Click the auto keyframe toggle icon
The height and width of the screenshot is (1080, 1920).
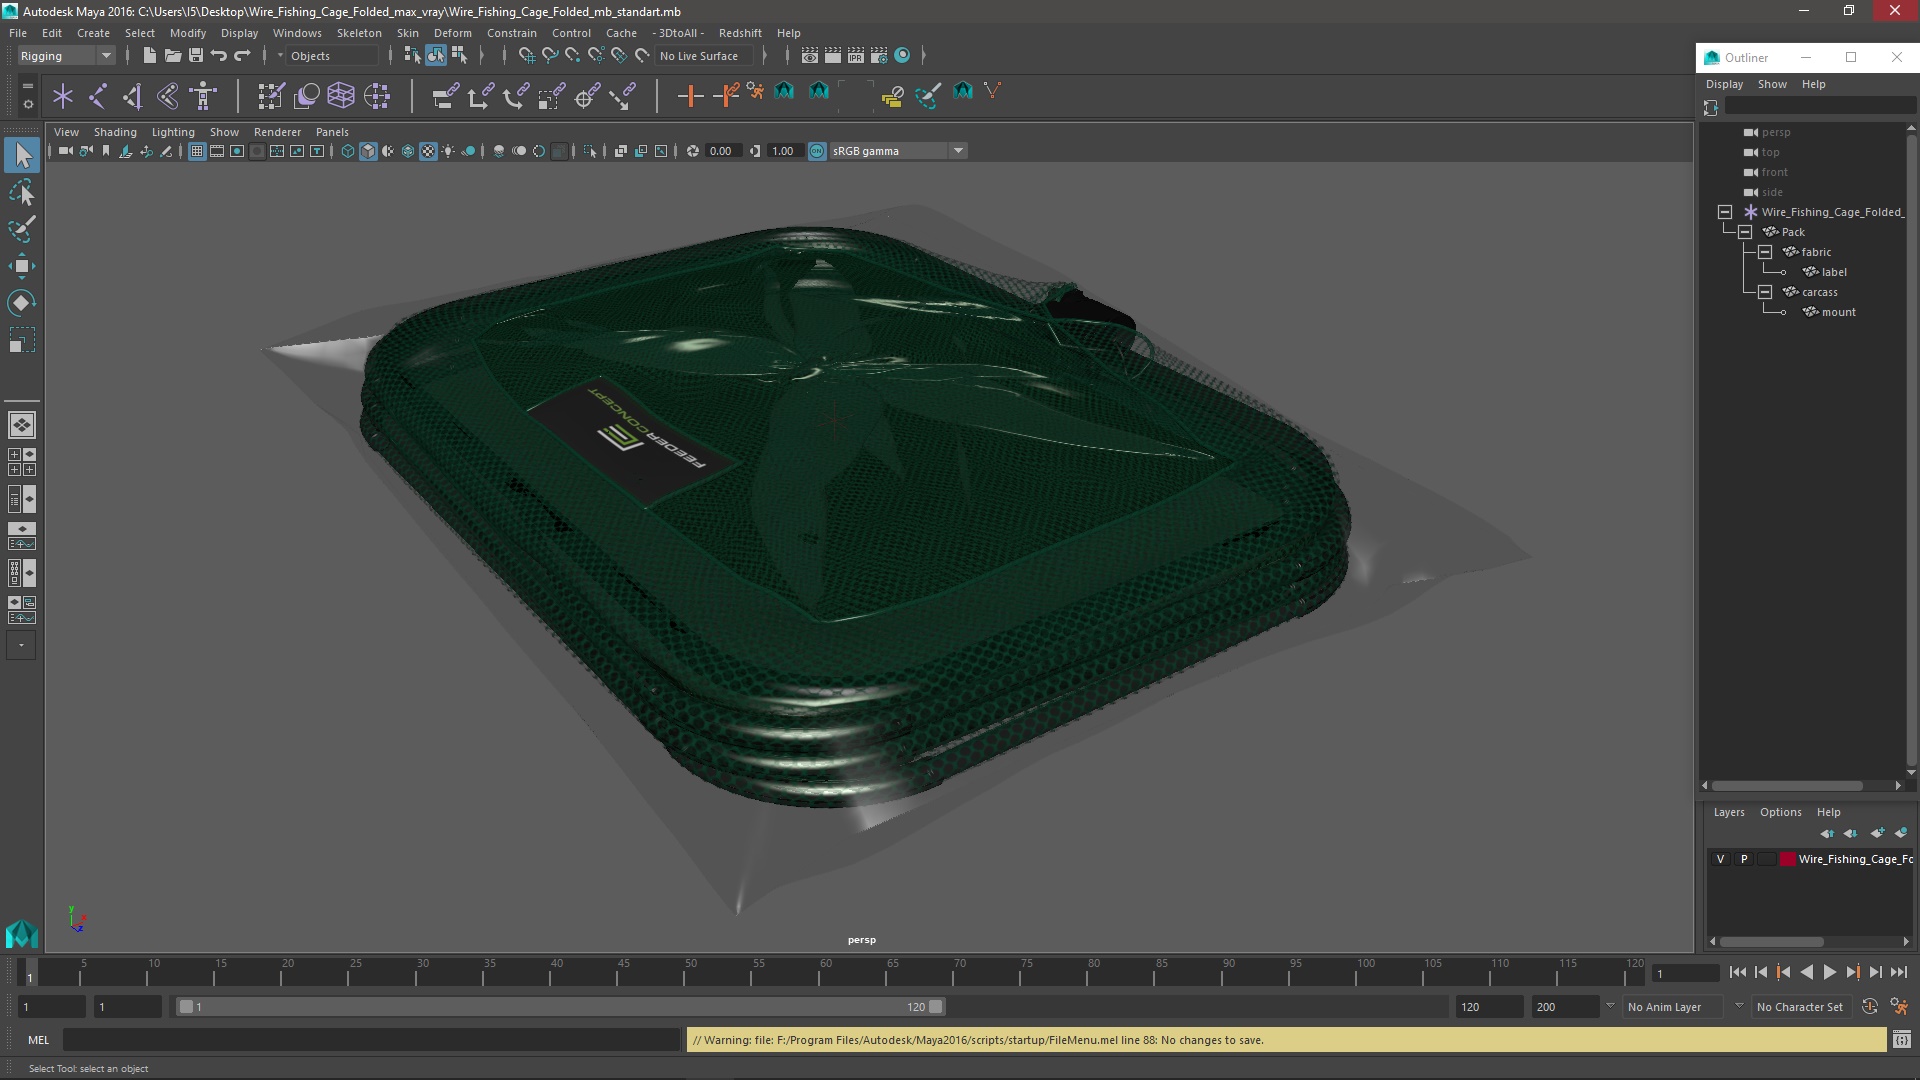[1869, 1007]
